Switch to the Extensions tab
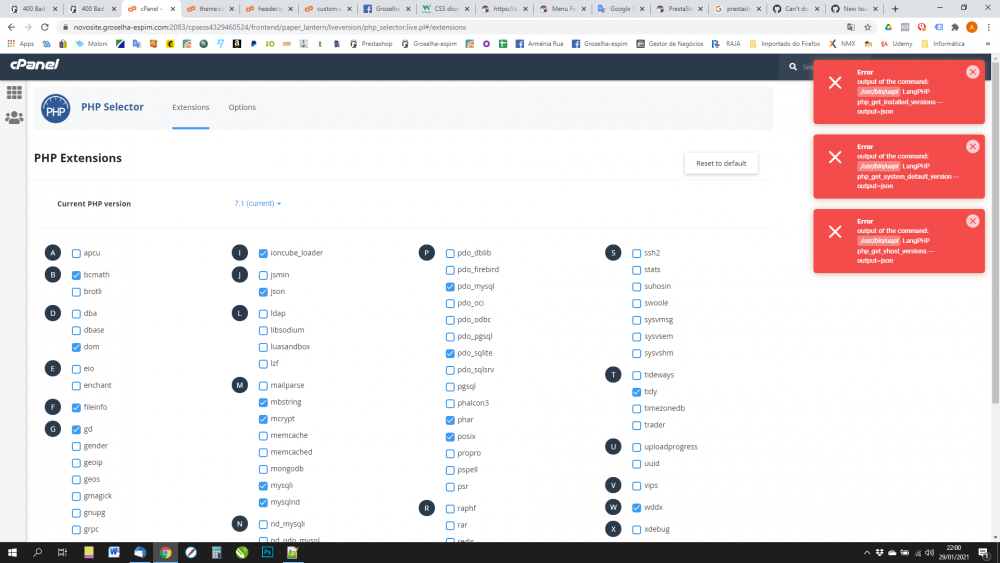The height and width of the screenshot is (563, 1000). [191, 107]
